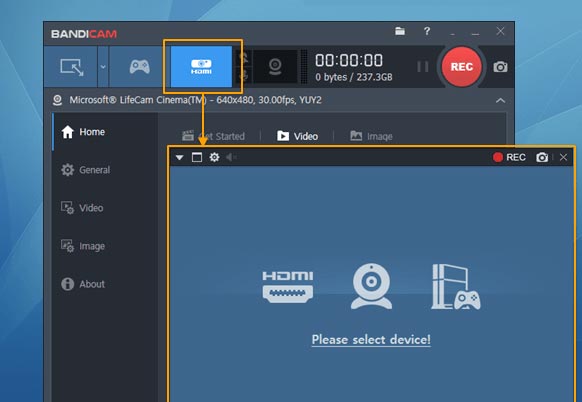Pause recording with the pause button
Screen dimensions: 582x402
pos(423,67)
